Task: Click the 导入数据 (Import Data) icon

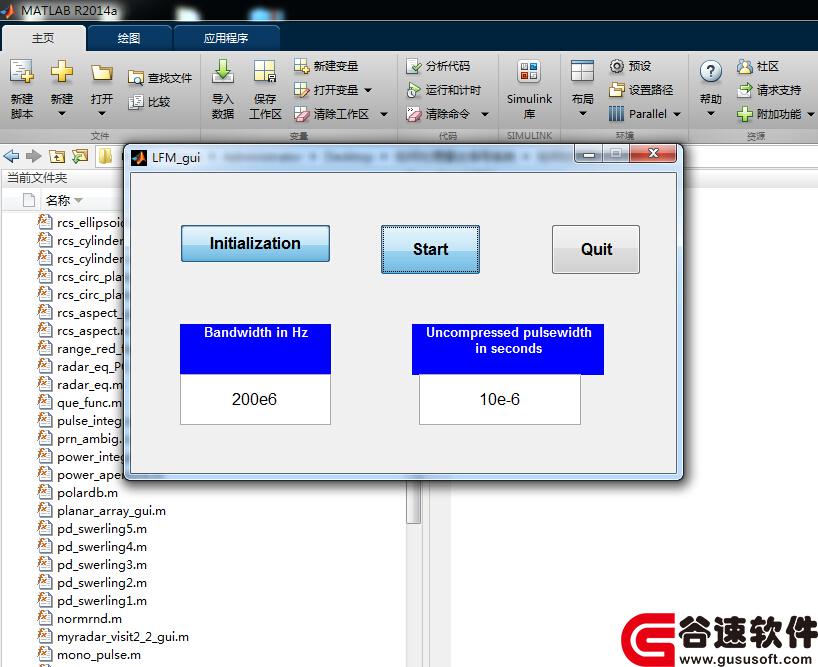Action: click(223, 71)
